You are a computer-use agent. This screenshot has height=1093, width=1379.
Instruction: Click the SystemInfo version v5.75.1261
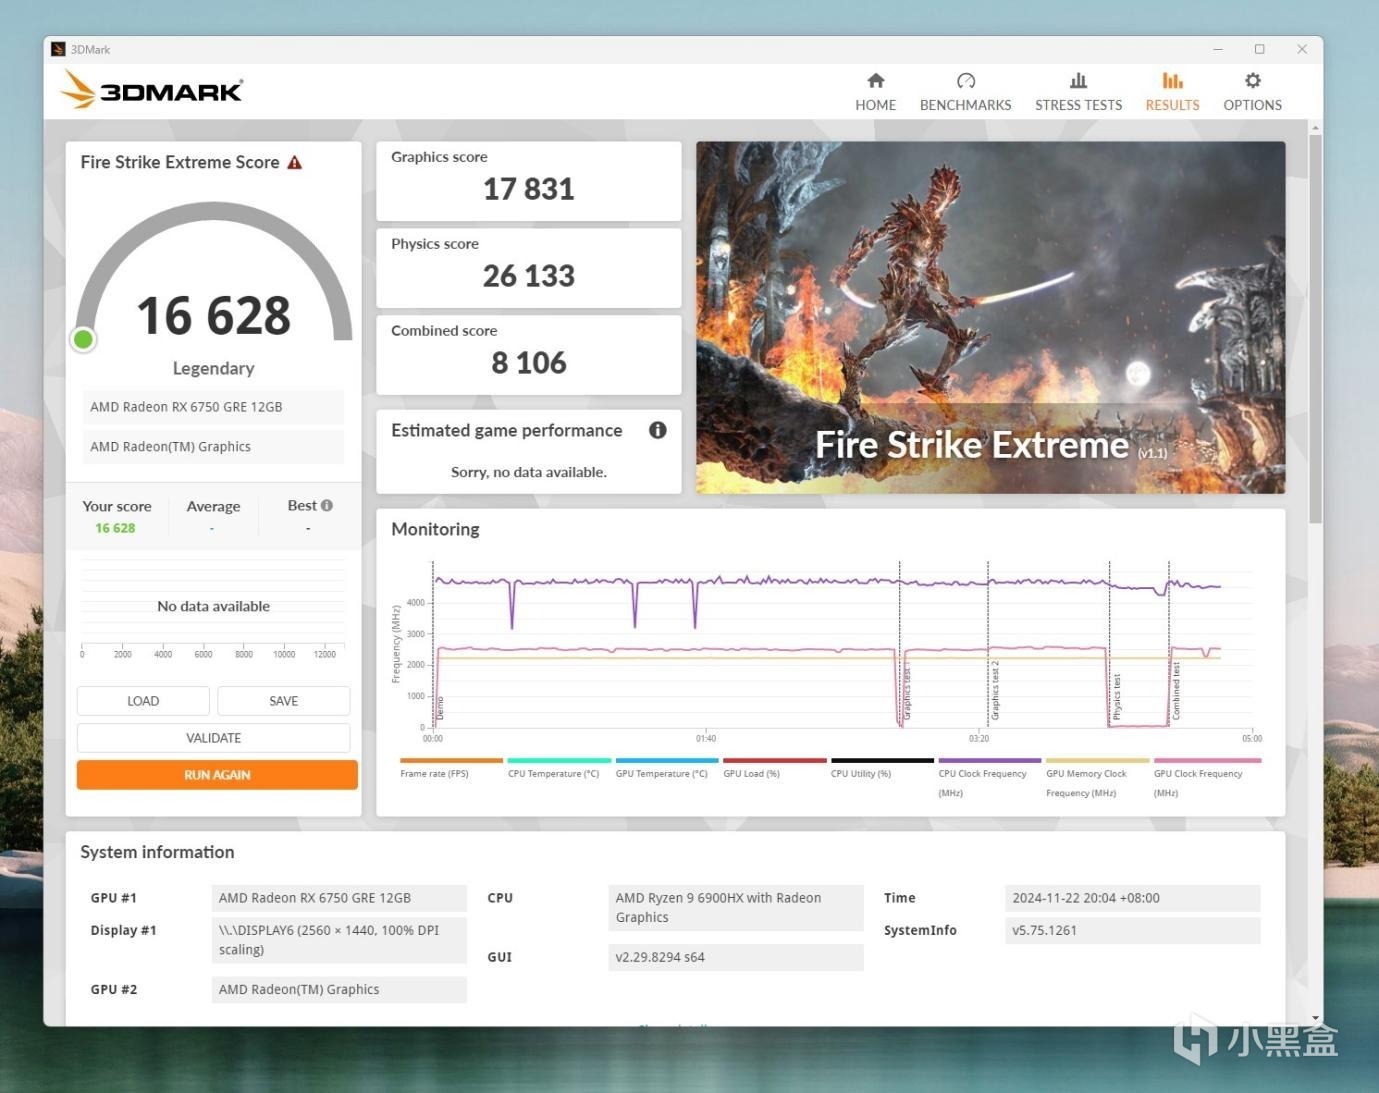click(x=1133, y=930)
